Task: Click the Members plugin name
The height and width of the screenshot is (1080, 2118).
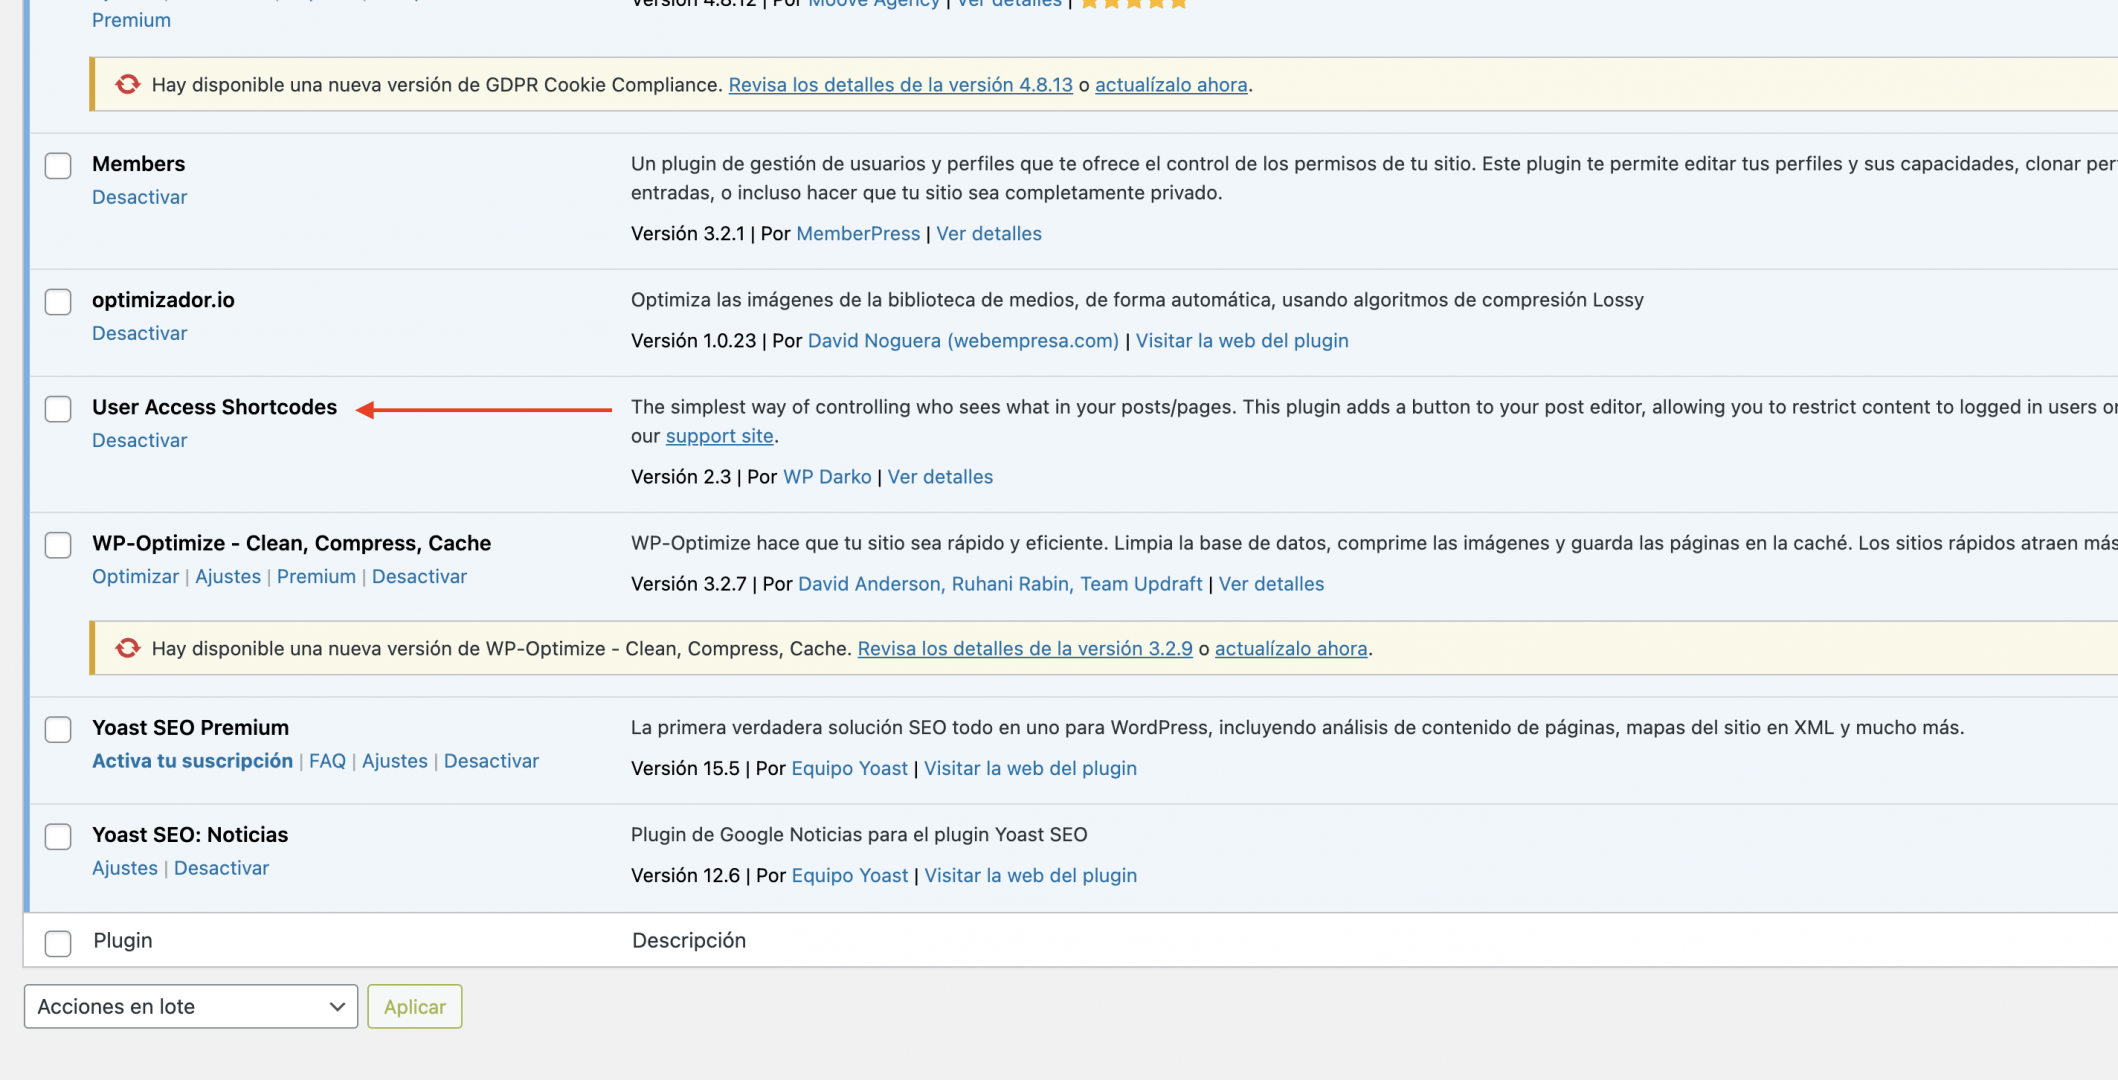Action: [138, 164]
